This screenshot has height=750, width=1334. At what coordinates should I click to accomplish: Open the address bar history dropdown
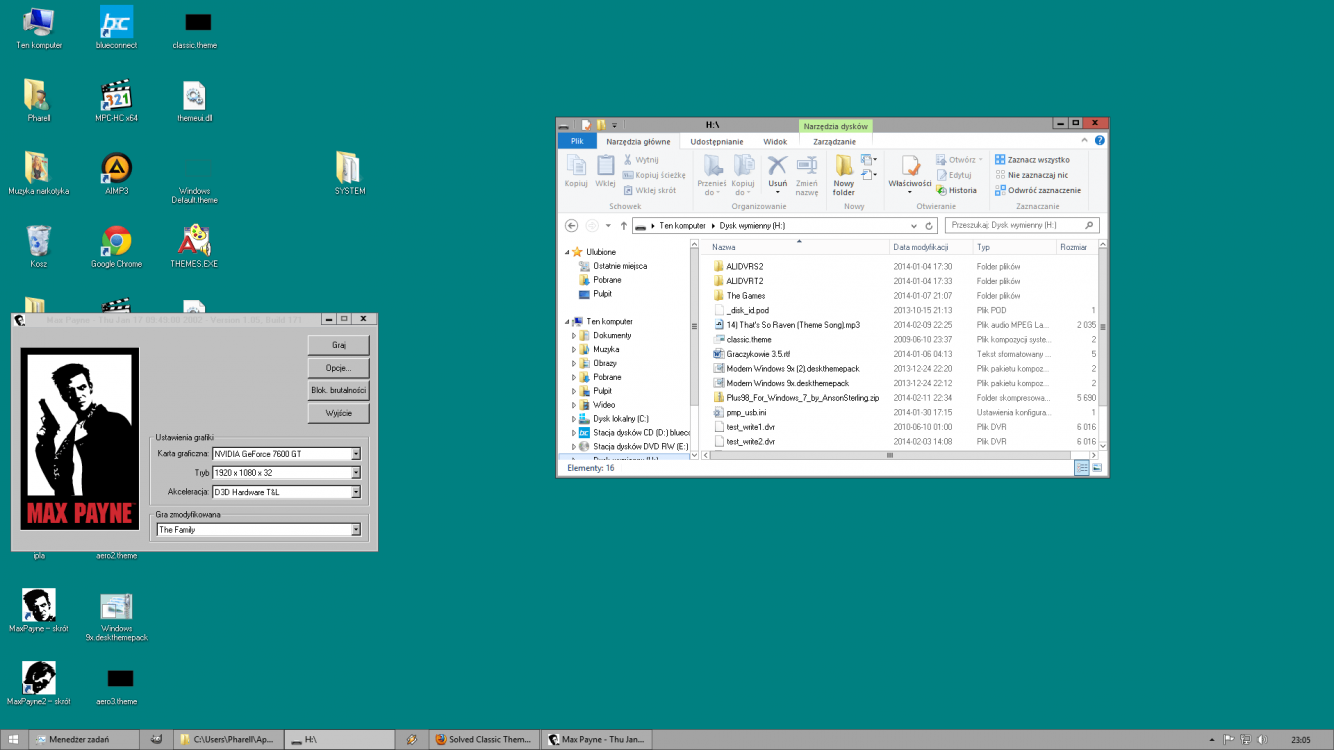click(914, 225)
